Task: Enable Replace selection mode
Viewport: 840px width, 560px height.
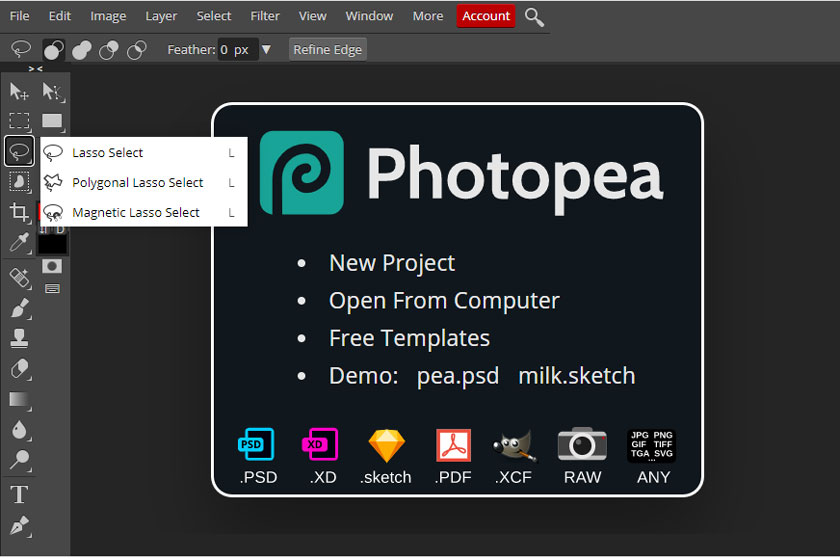Action: coord(54,50)
